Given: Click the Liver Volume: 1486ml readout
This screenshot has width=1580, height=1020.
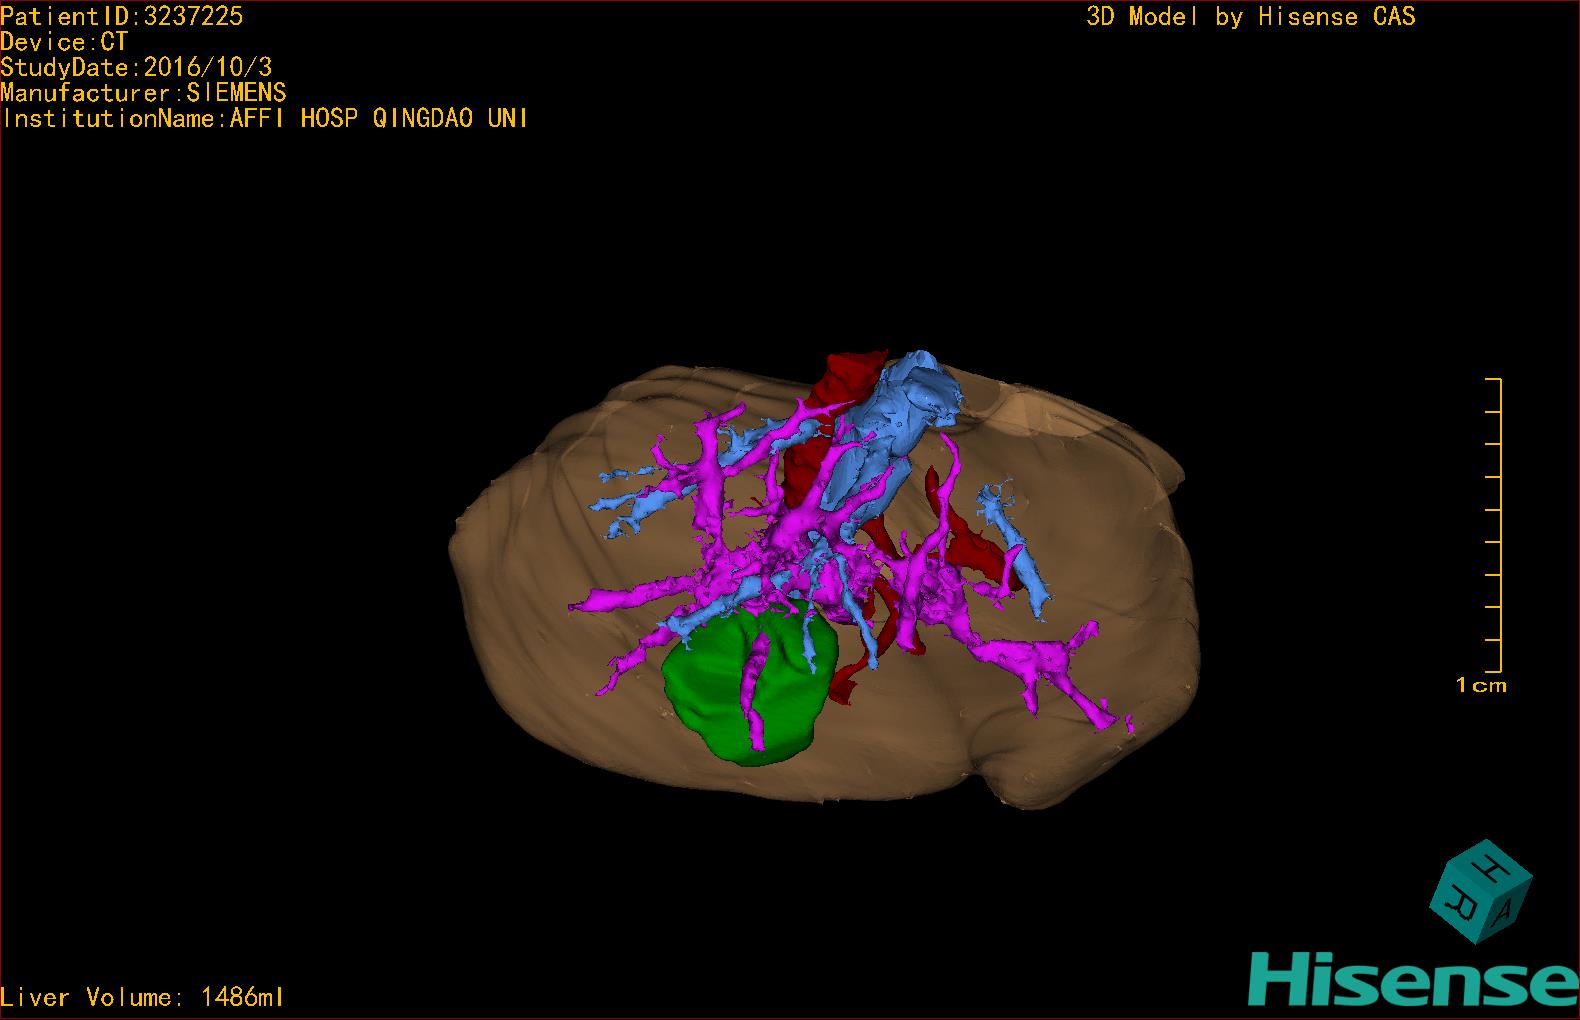Looking at the screenshot, I should (x=142, y=997).
